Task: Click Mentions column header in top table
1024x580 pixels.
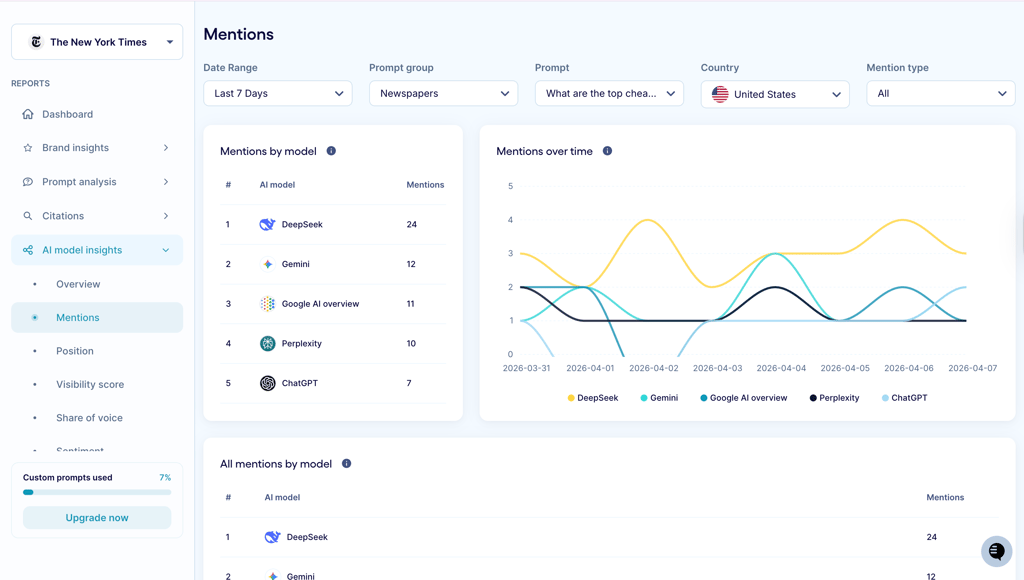Action: 425,185
